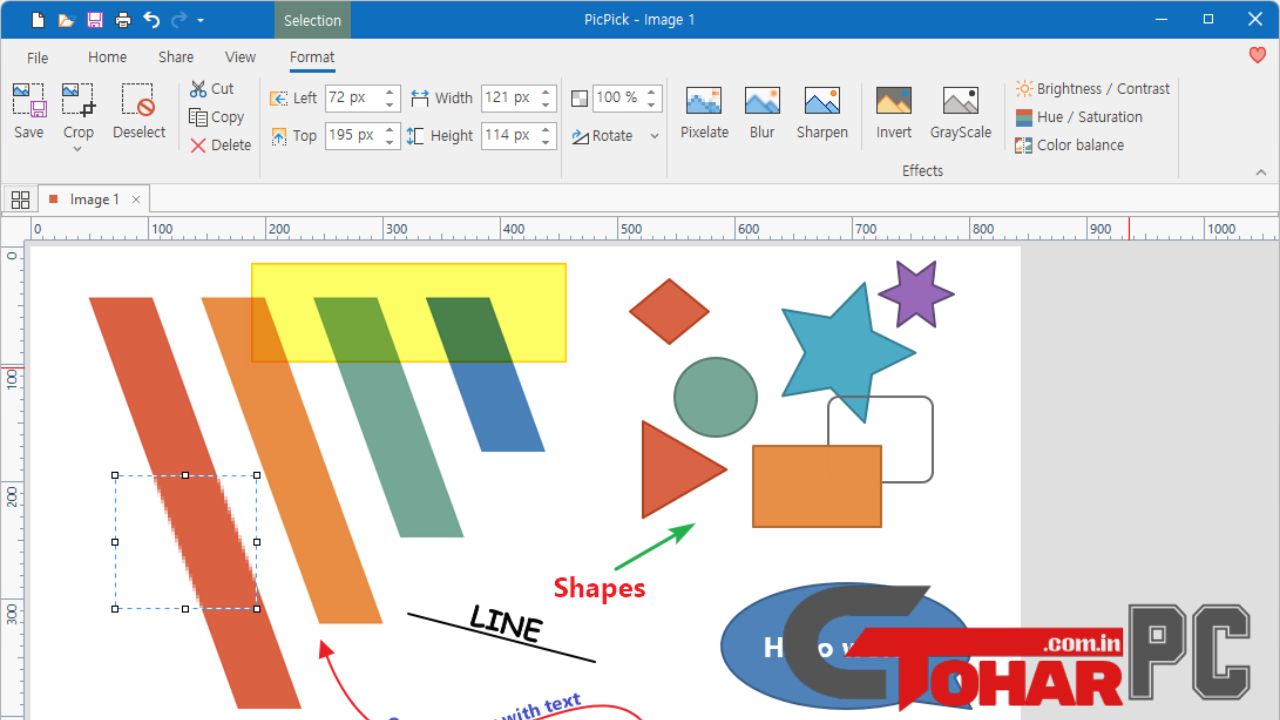Screen dimensions: 1280x720
Task: Click the Print icon in title bar
Action: click(123, 20)
